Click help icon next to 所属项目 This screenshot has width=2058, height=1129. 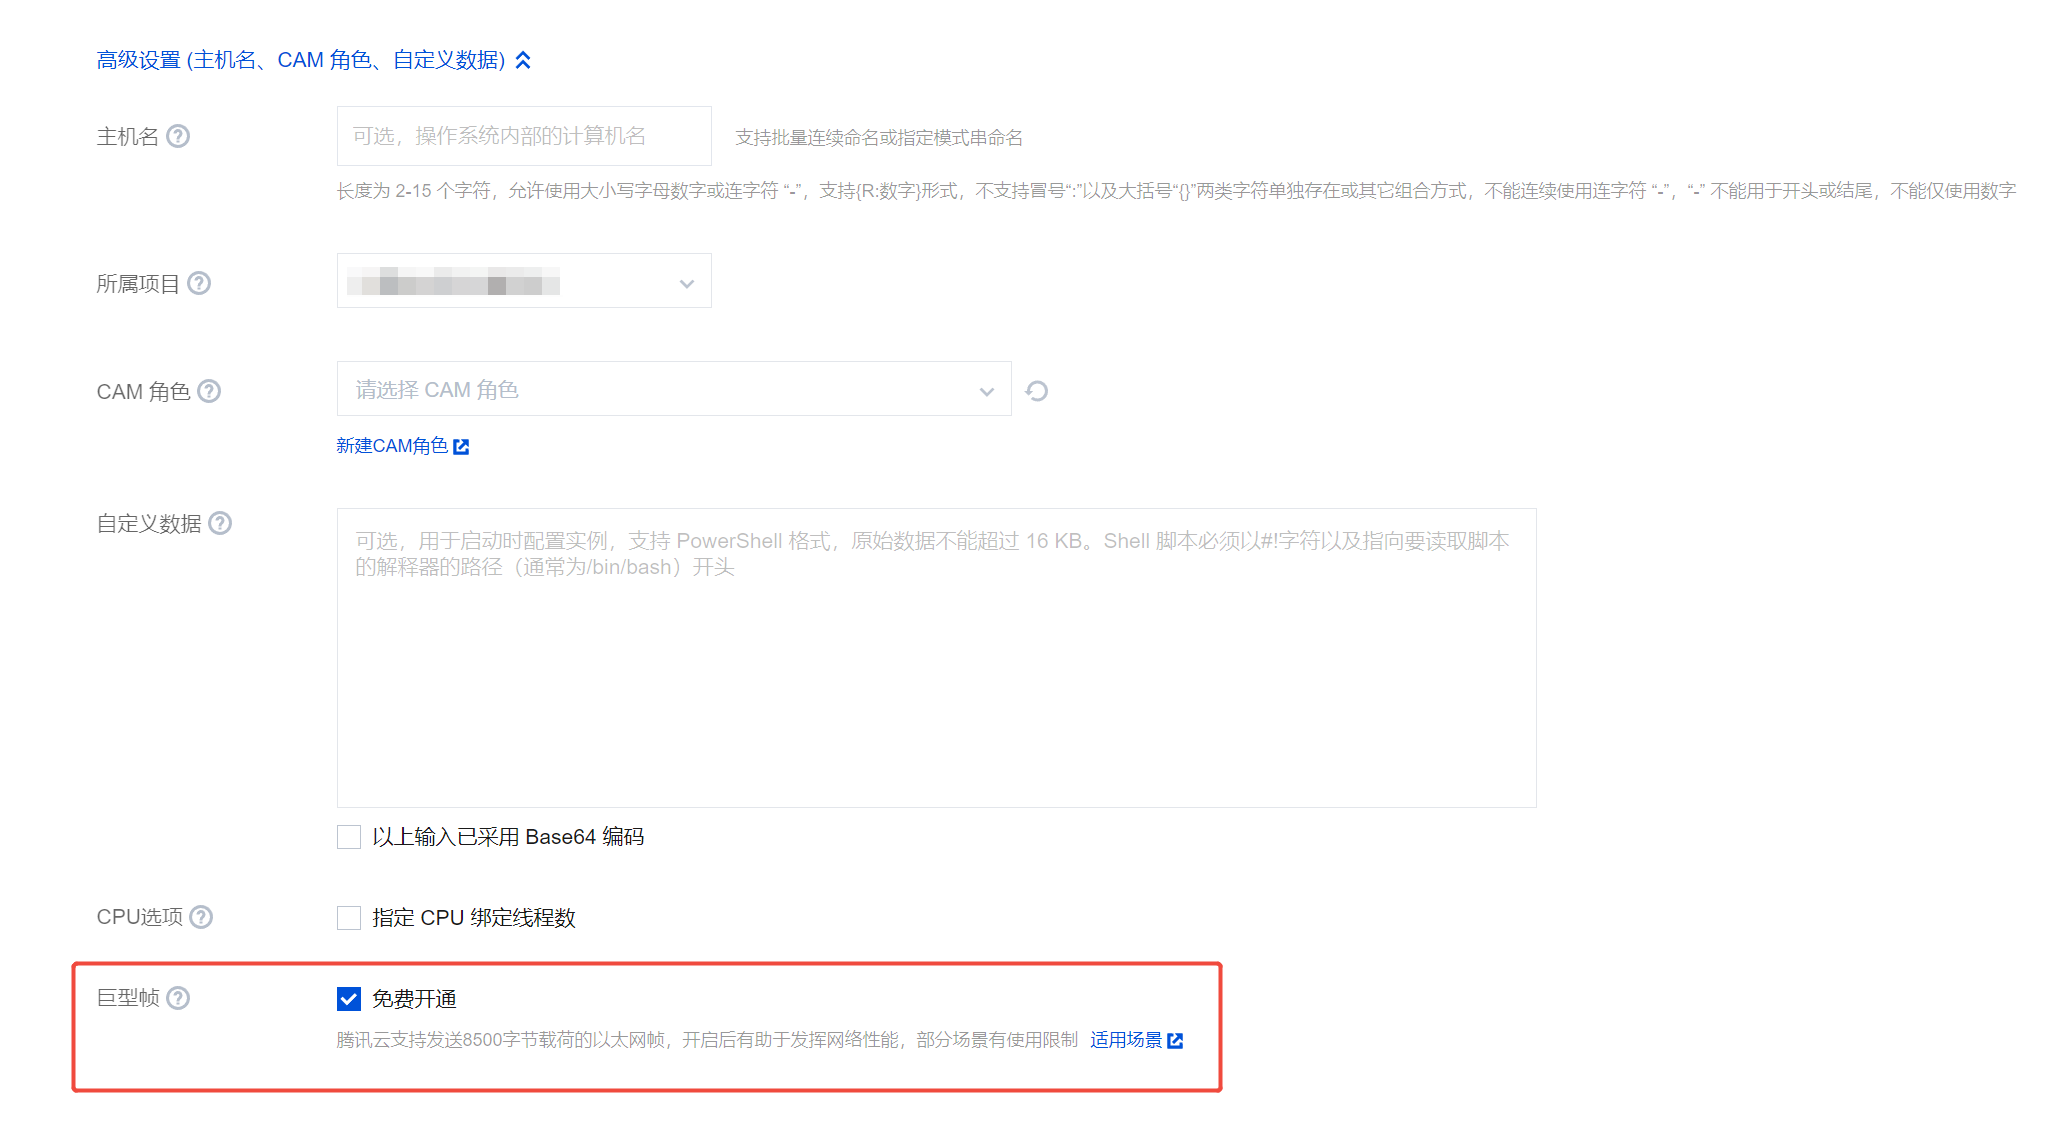199,284
